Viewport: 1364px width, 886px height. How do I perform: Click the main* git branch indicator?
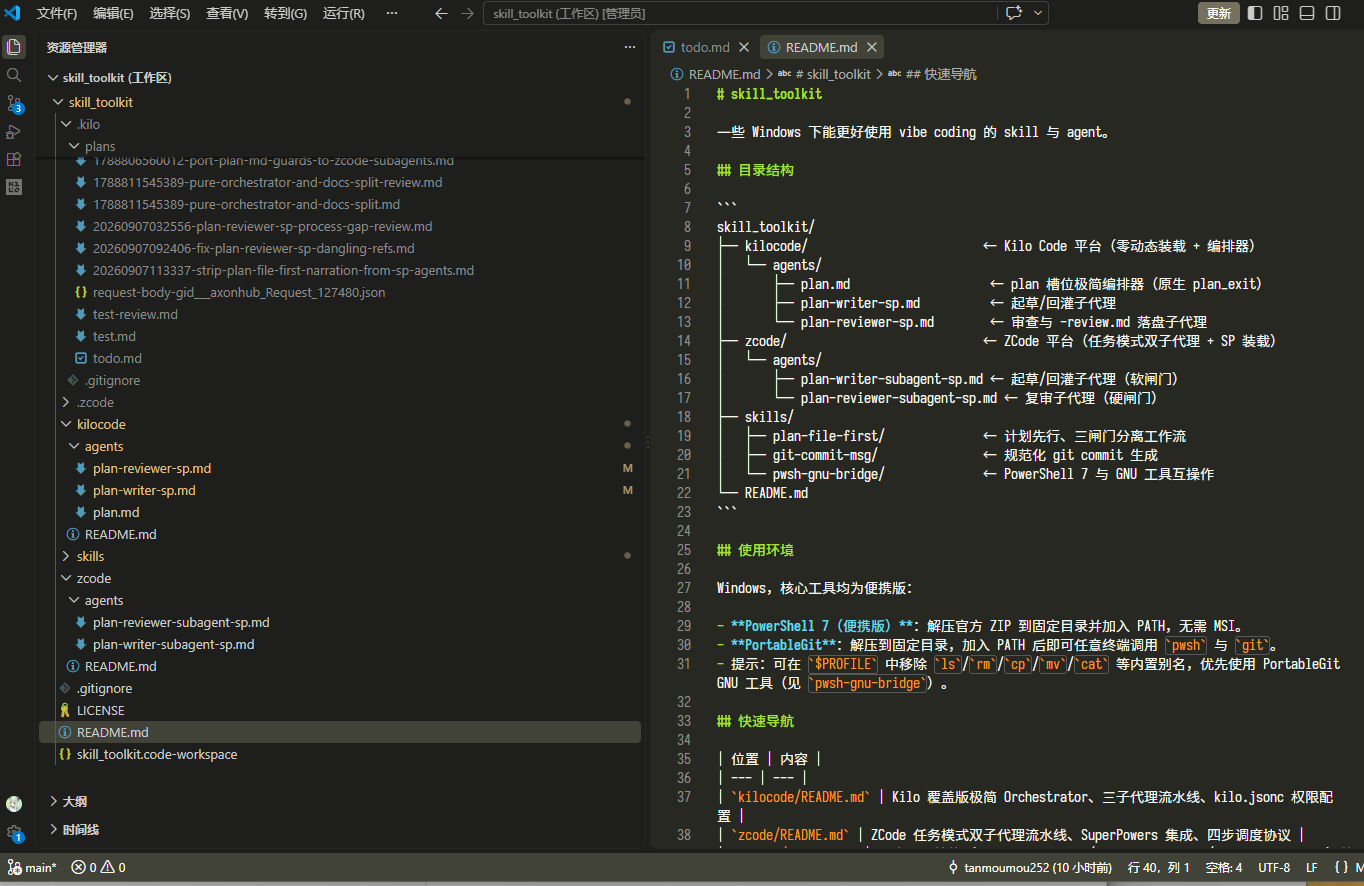point(32,868)
